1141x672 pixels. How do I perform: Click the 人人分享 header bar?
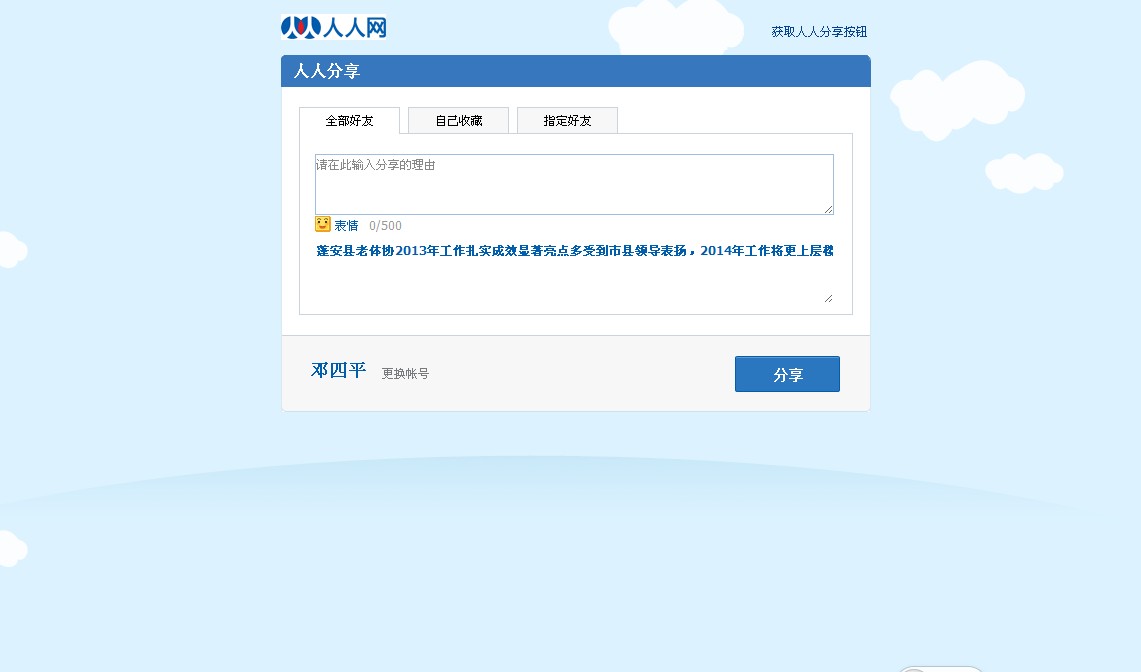576,71
